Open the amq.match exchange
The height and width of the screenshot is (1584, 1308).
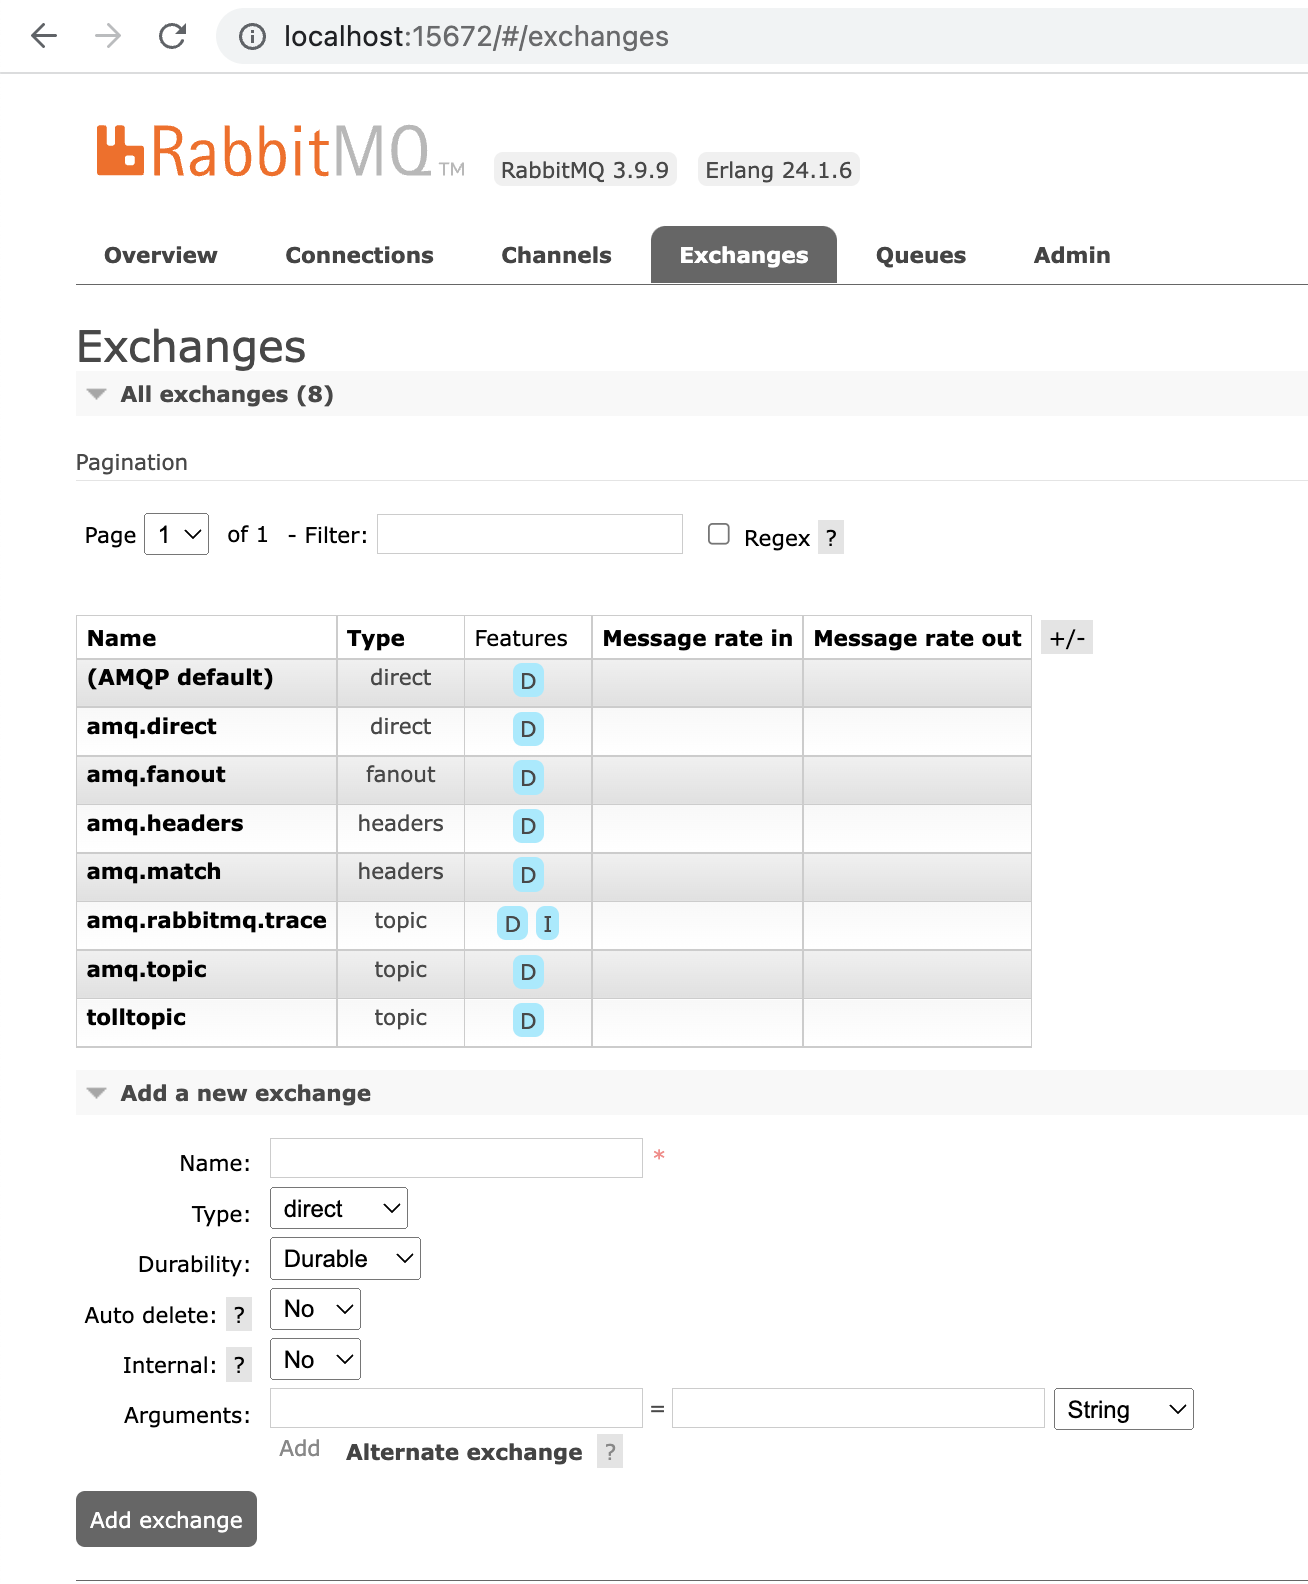click(154, 871)
